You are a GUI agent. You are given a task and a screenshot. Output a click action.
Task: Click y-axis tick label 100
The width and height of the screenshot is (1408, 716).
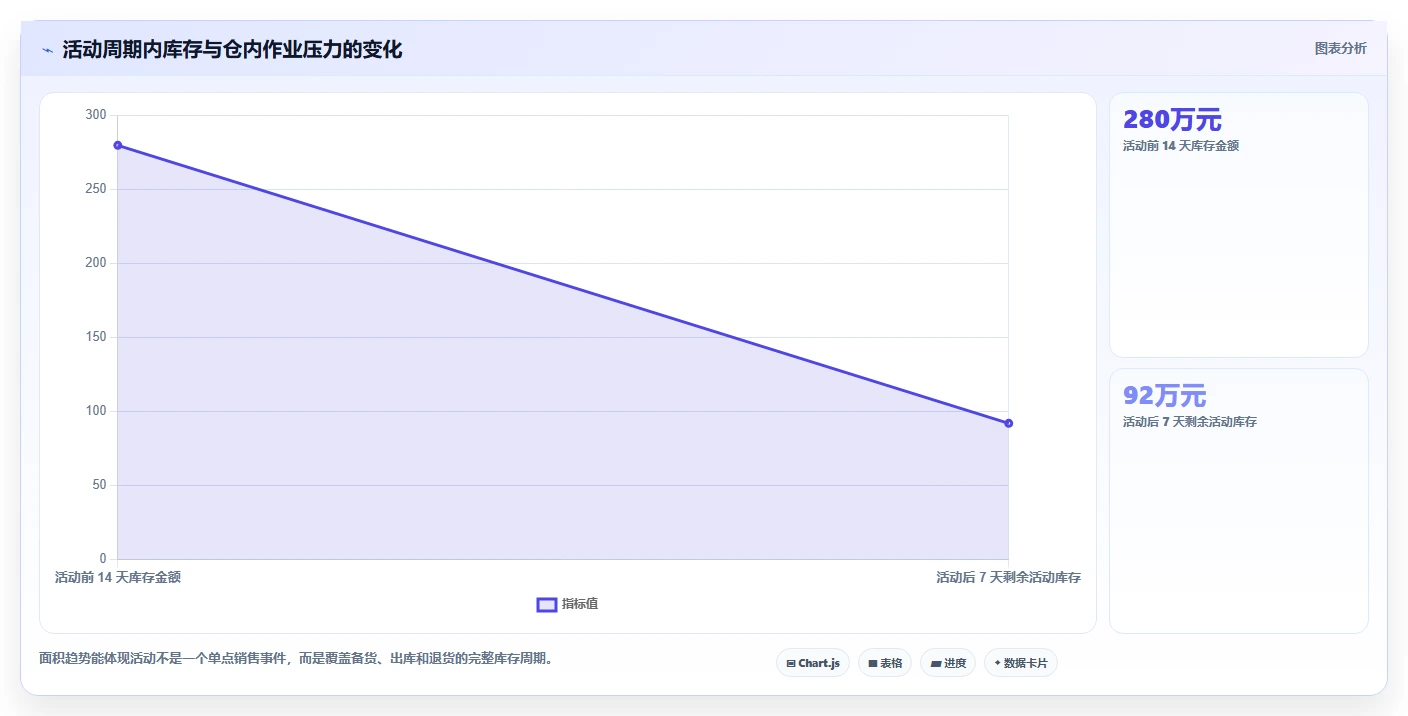96,412
